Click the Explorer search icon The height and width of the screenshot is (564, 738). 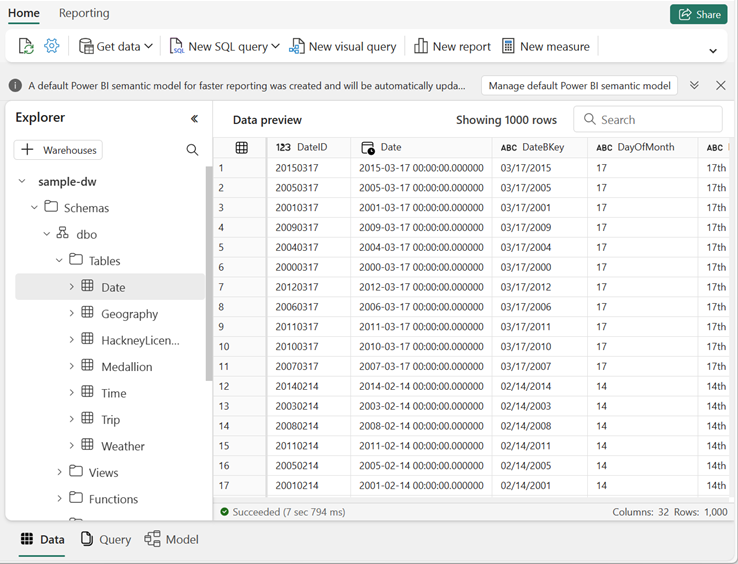pyautogui.click(x=192, y=150)
